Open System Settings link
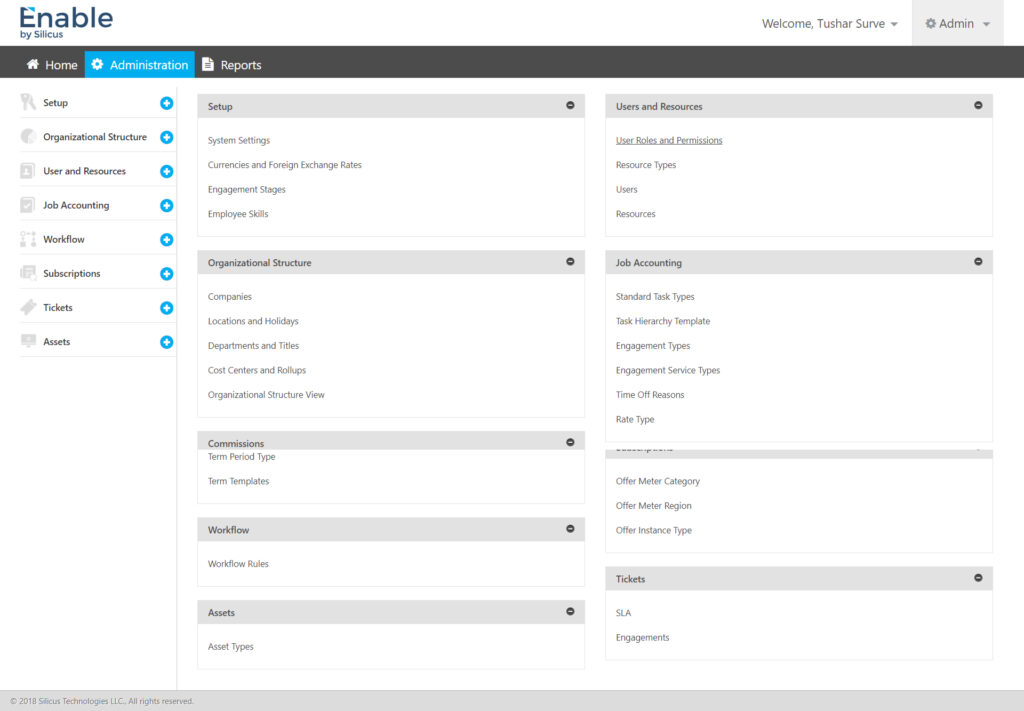 pyautogui.click(x=238, y=140)
